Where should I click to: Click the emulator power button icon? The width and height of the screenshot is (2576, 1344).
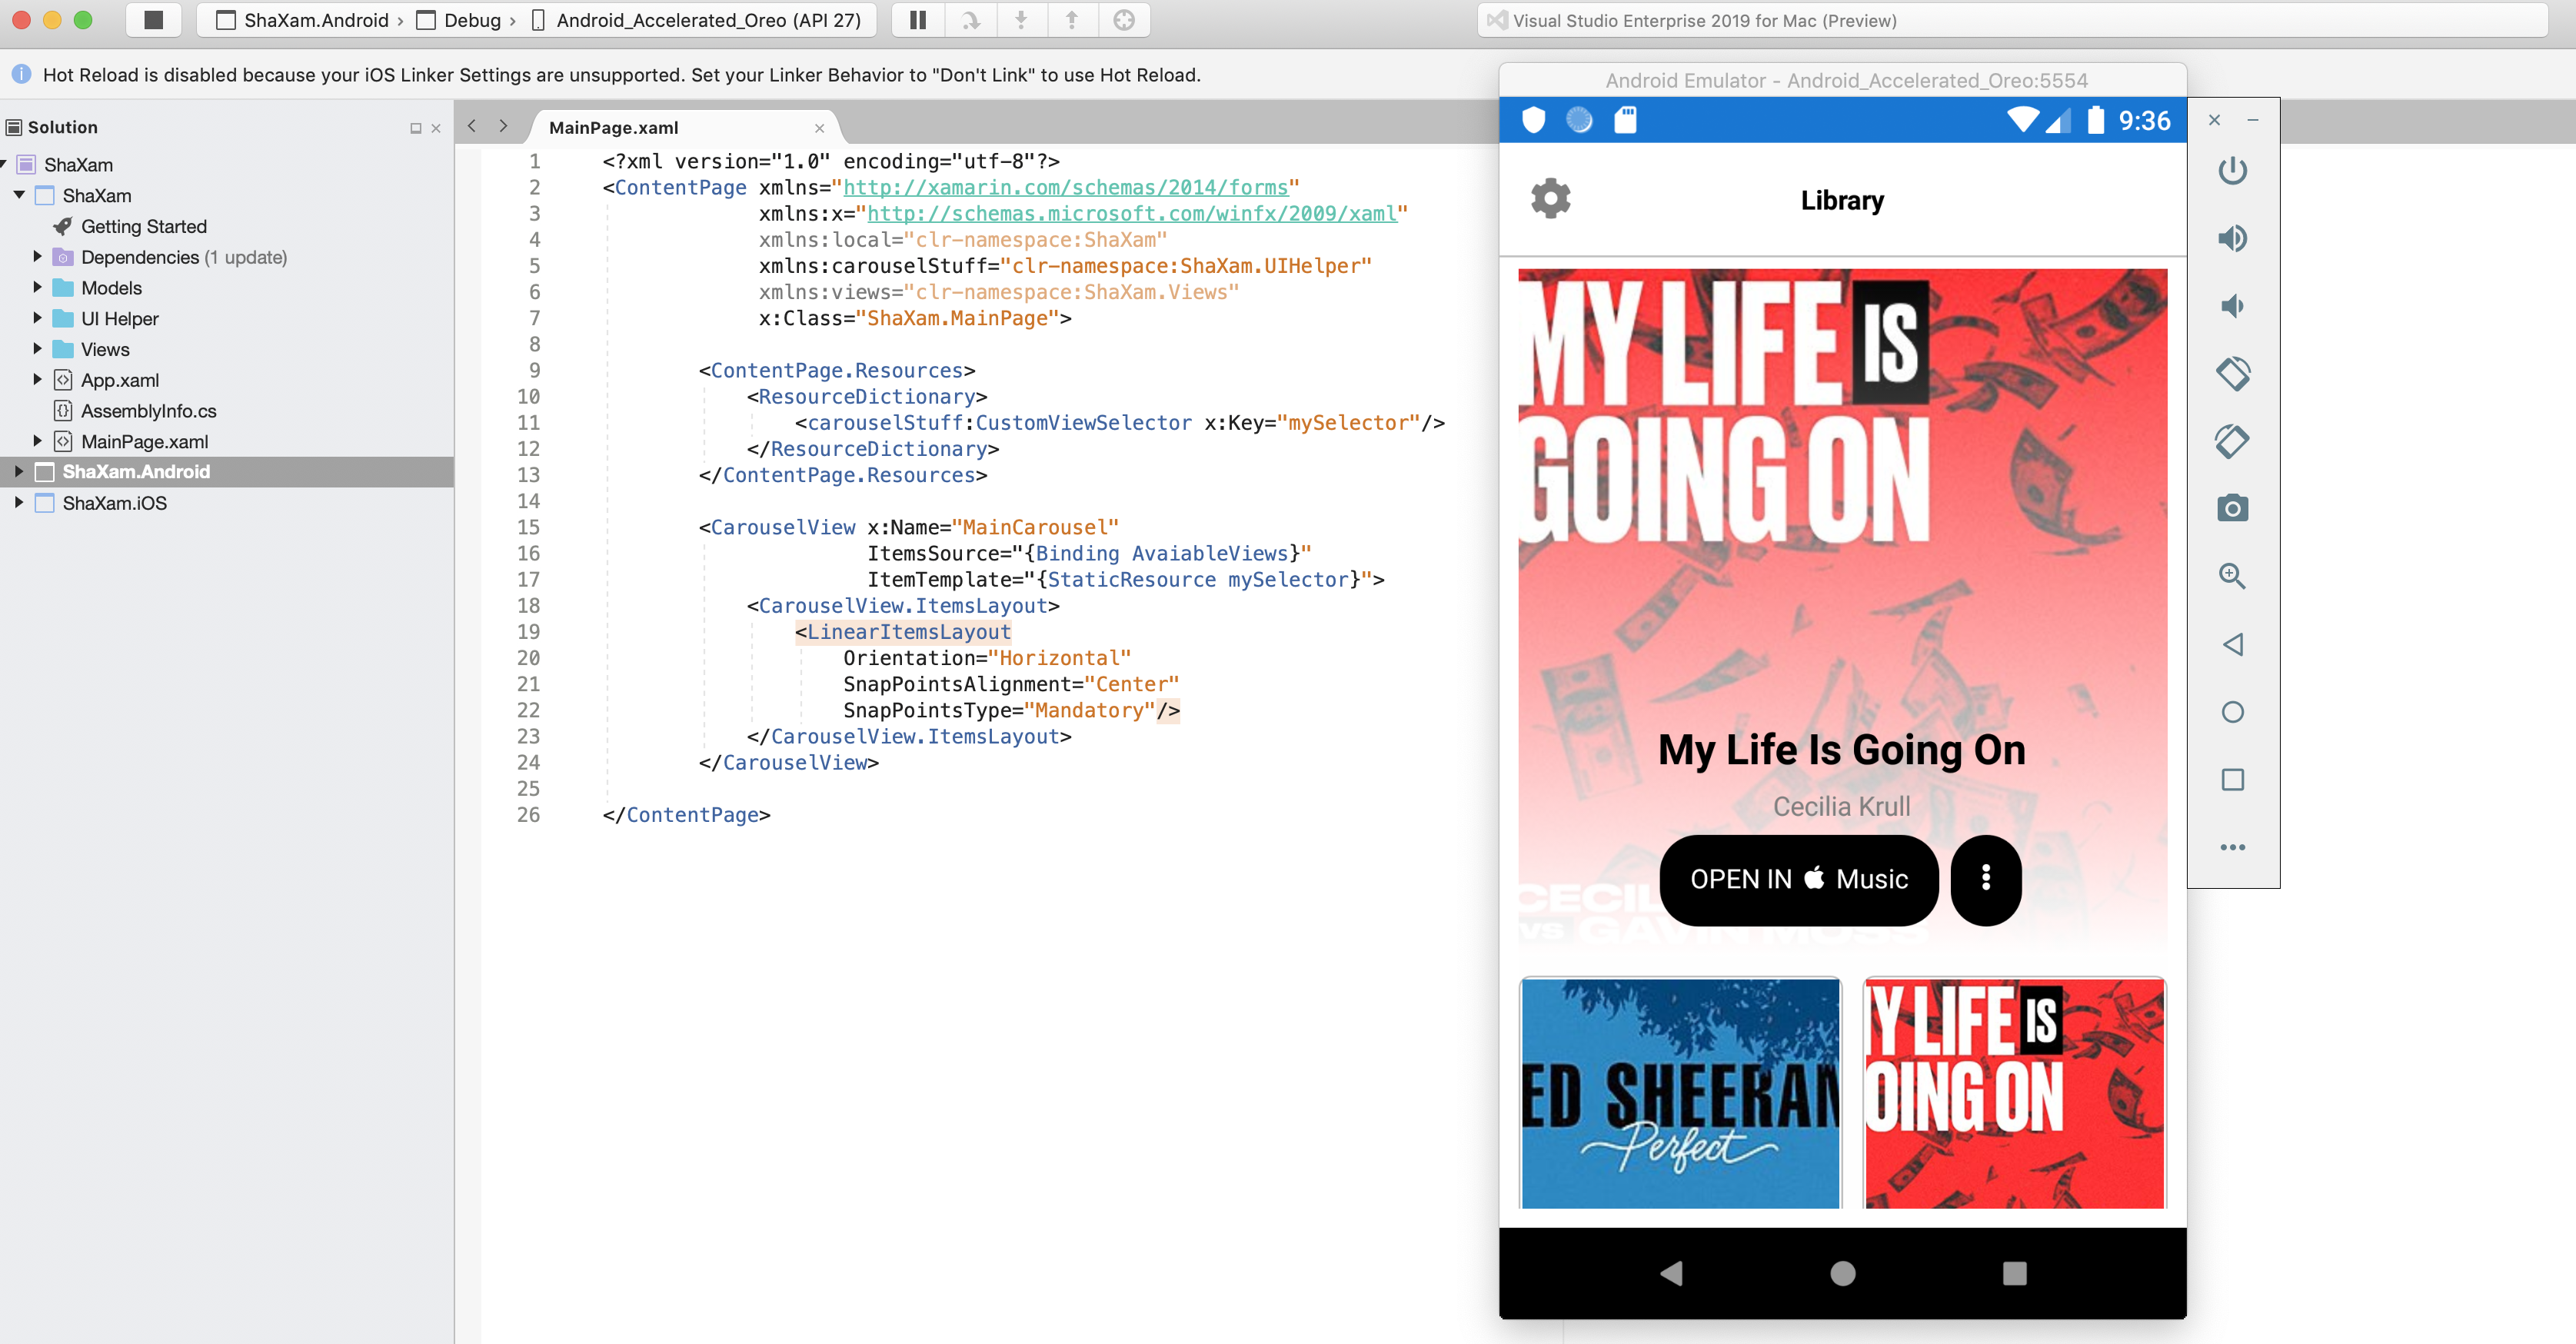coord(2232,171)
